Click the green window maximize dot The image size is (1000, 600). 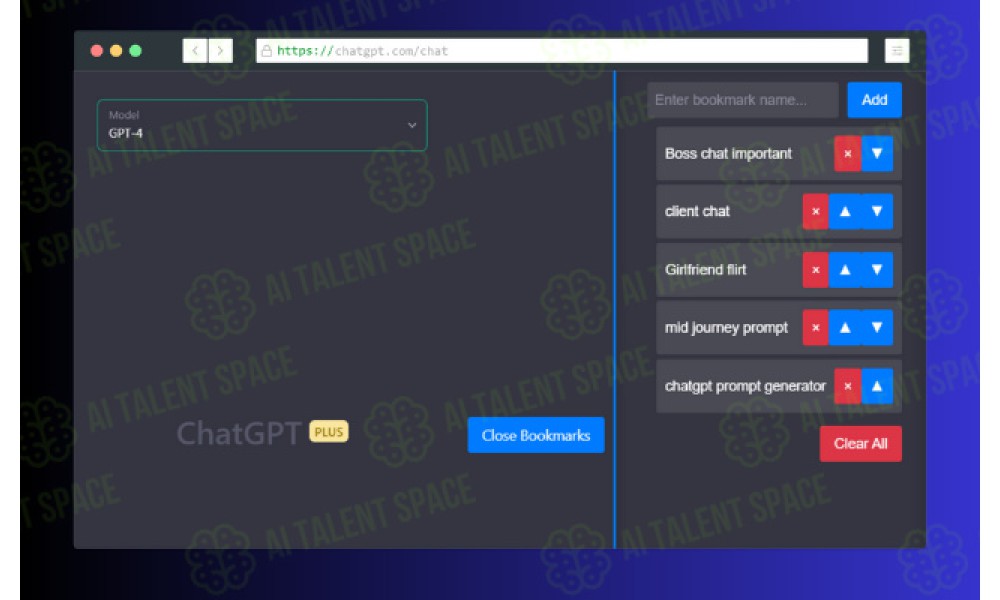pos(135,51)
